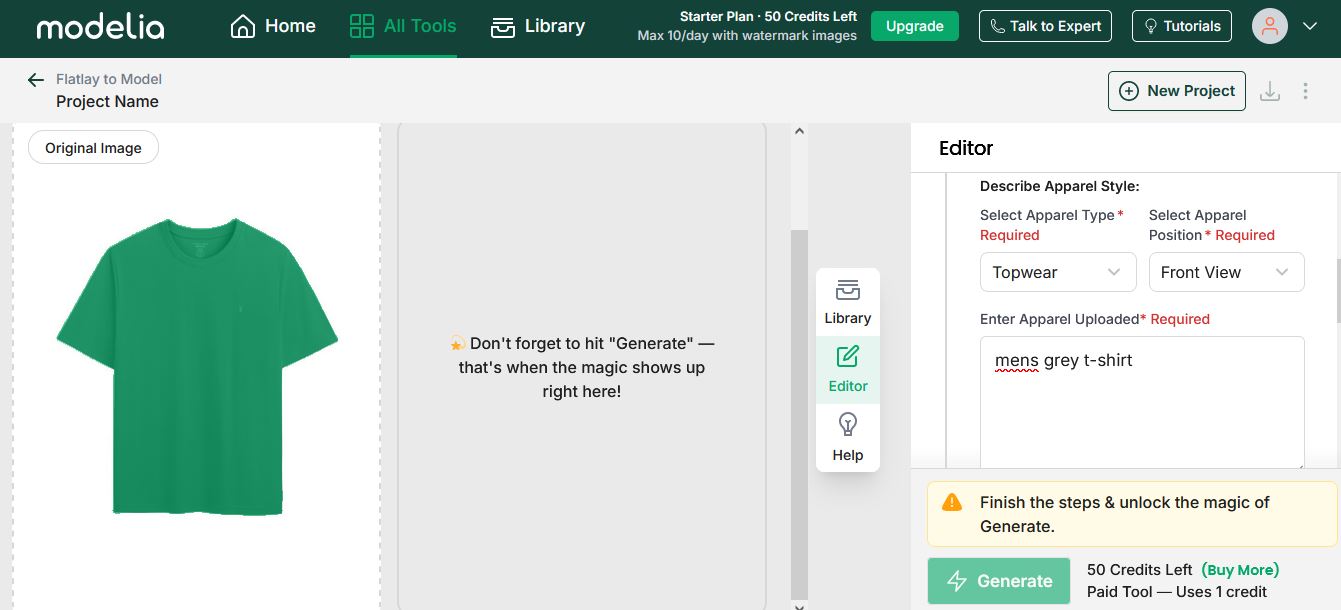This screenshot has width=1341, height=610.
Task: Select the Editor side panel
Action: tap(847, 370)
